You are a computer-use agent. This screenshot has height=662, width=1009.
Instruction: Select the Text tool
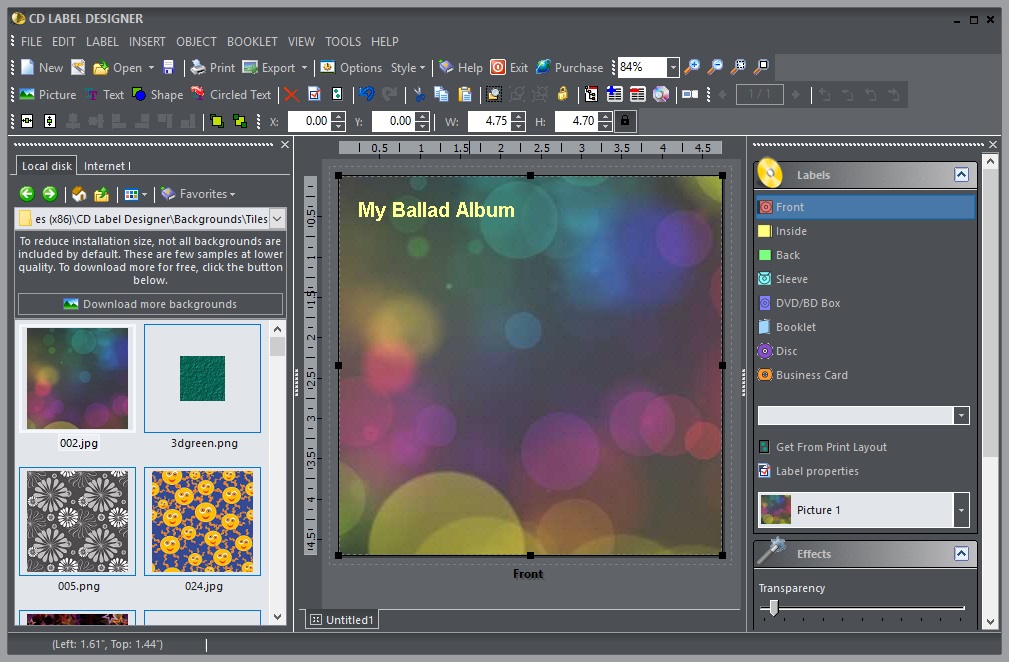tap(104, 94)
